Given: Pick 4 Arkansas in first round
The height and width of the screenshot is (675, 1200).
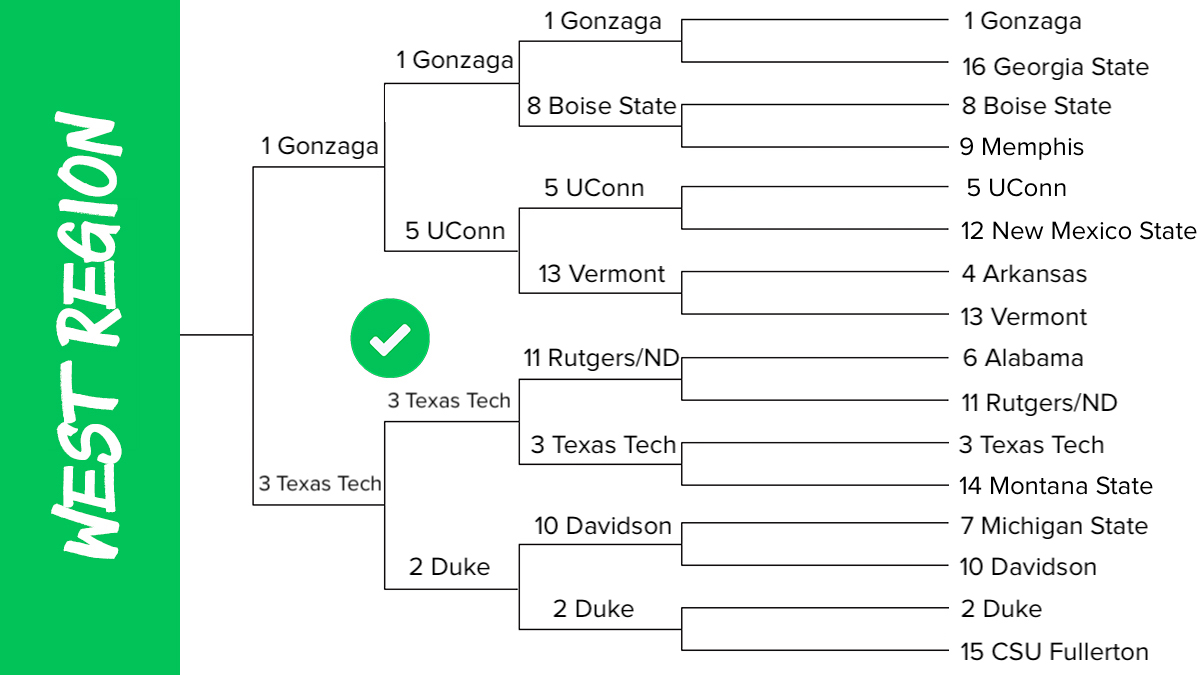Looking at the screenshot, I should click(x=1023, y=274).
